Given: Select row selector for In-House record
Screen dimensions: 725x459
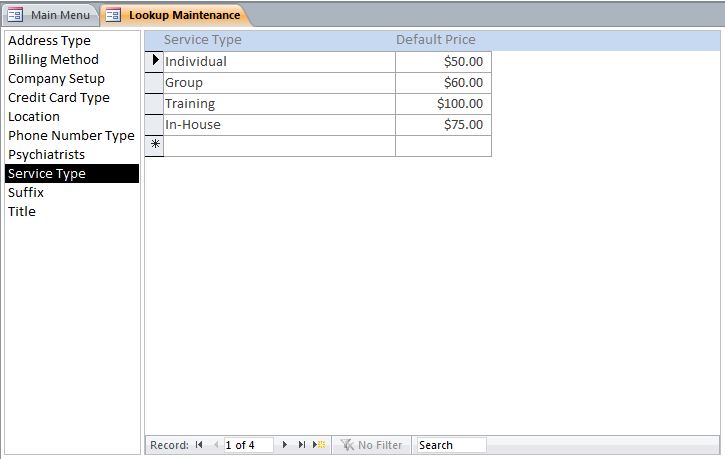Looking at the screenshot, I should 154,125.
